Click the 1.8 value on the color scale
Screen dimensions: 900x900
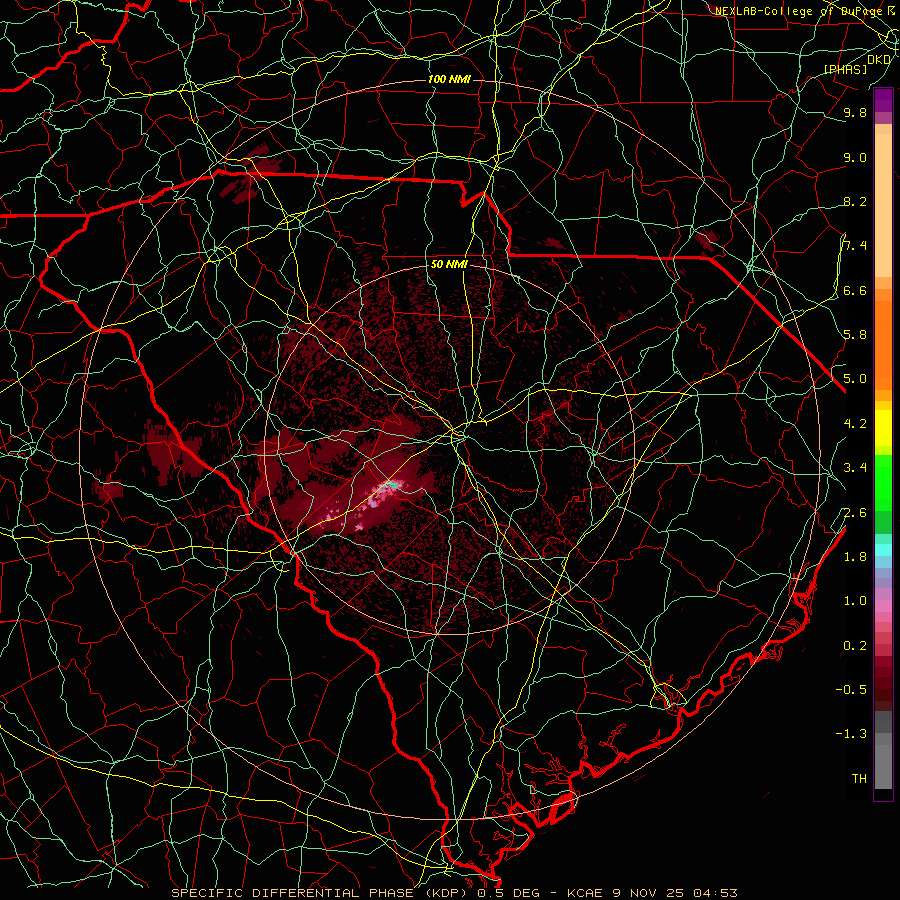click(855, 557)
